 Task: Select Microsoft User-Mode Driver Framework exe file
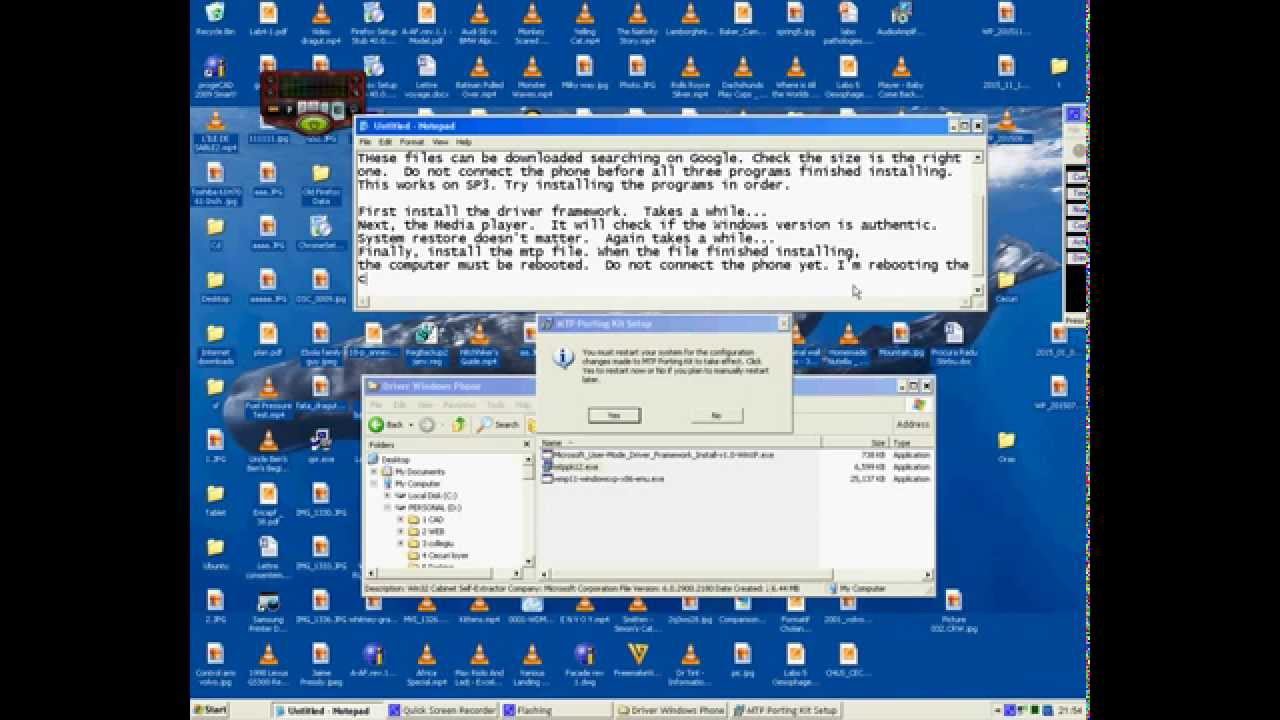click(x=658, y=455)
